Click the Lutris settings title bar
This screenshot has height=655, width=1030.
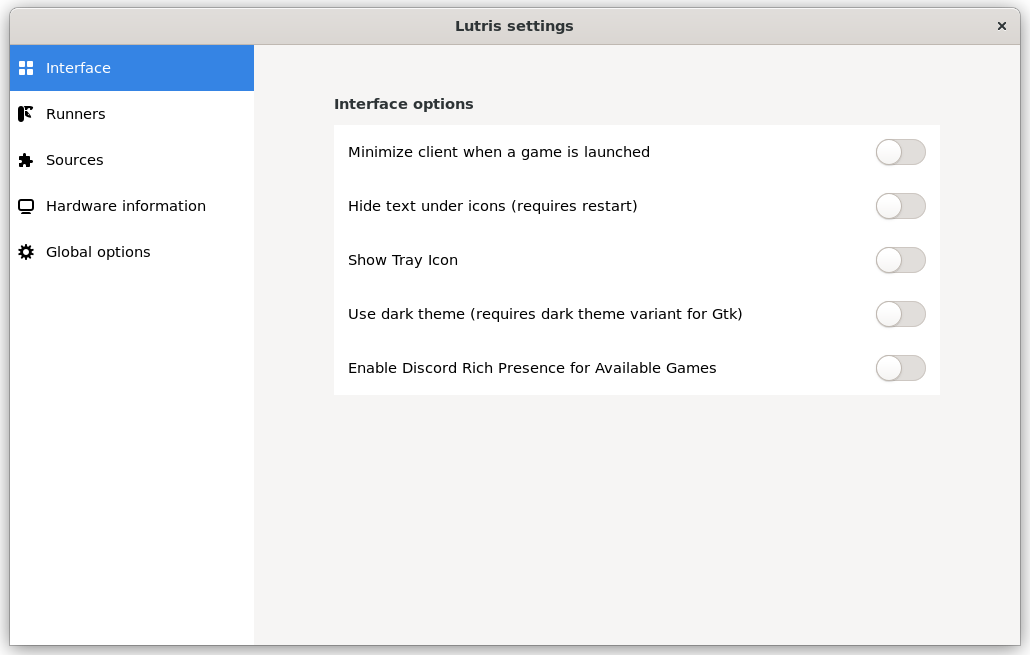pos(514,26)
